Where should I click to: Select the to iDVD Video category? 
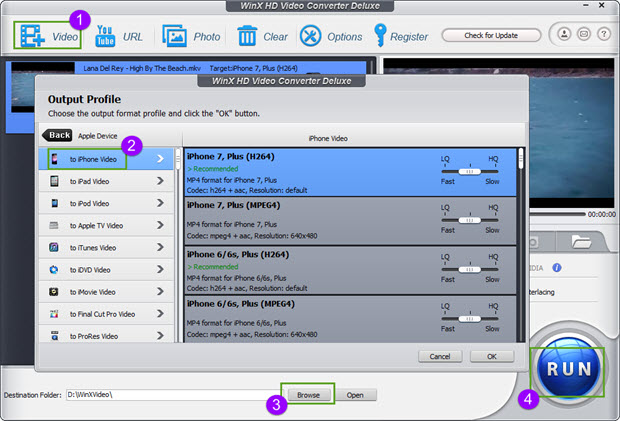106,270
